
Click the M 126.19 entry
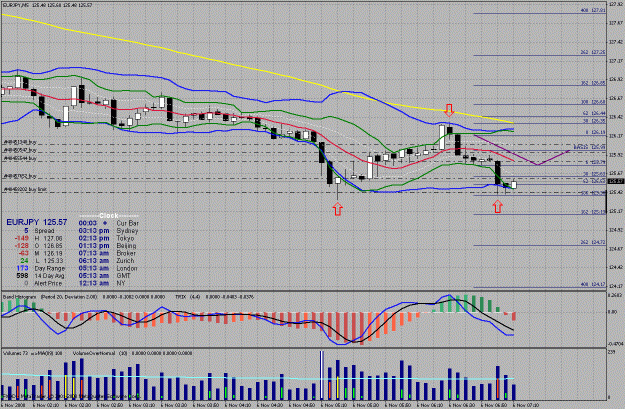pos(40,253)
